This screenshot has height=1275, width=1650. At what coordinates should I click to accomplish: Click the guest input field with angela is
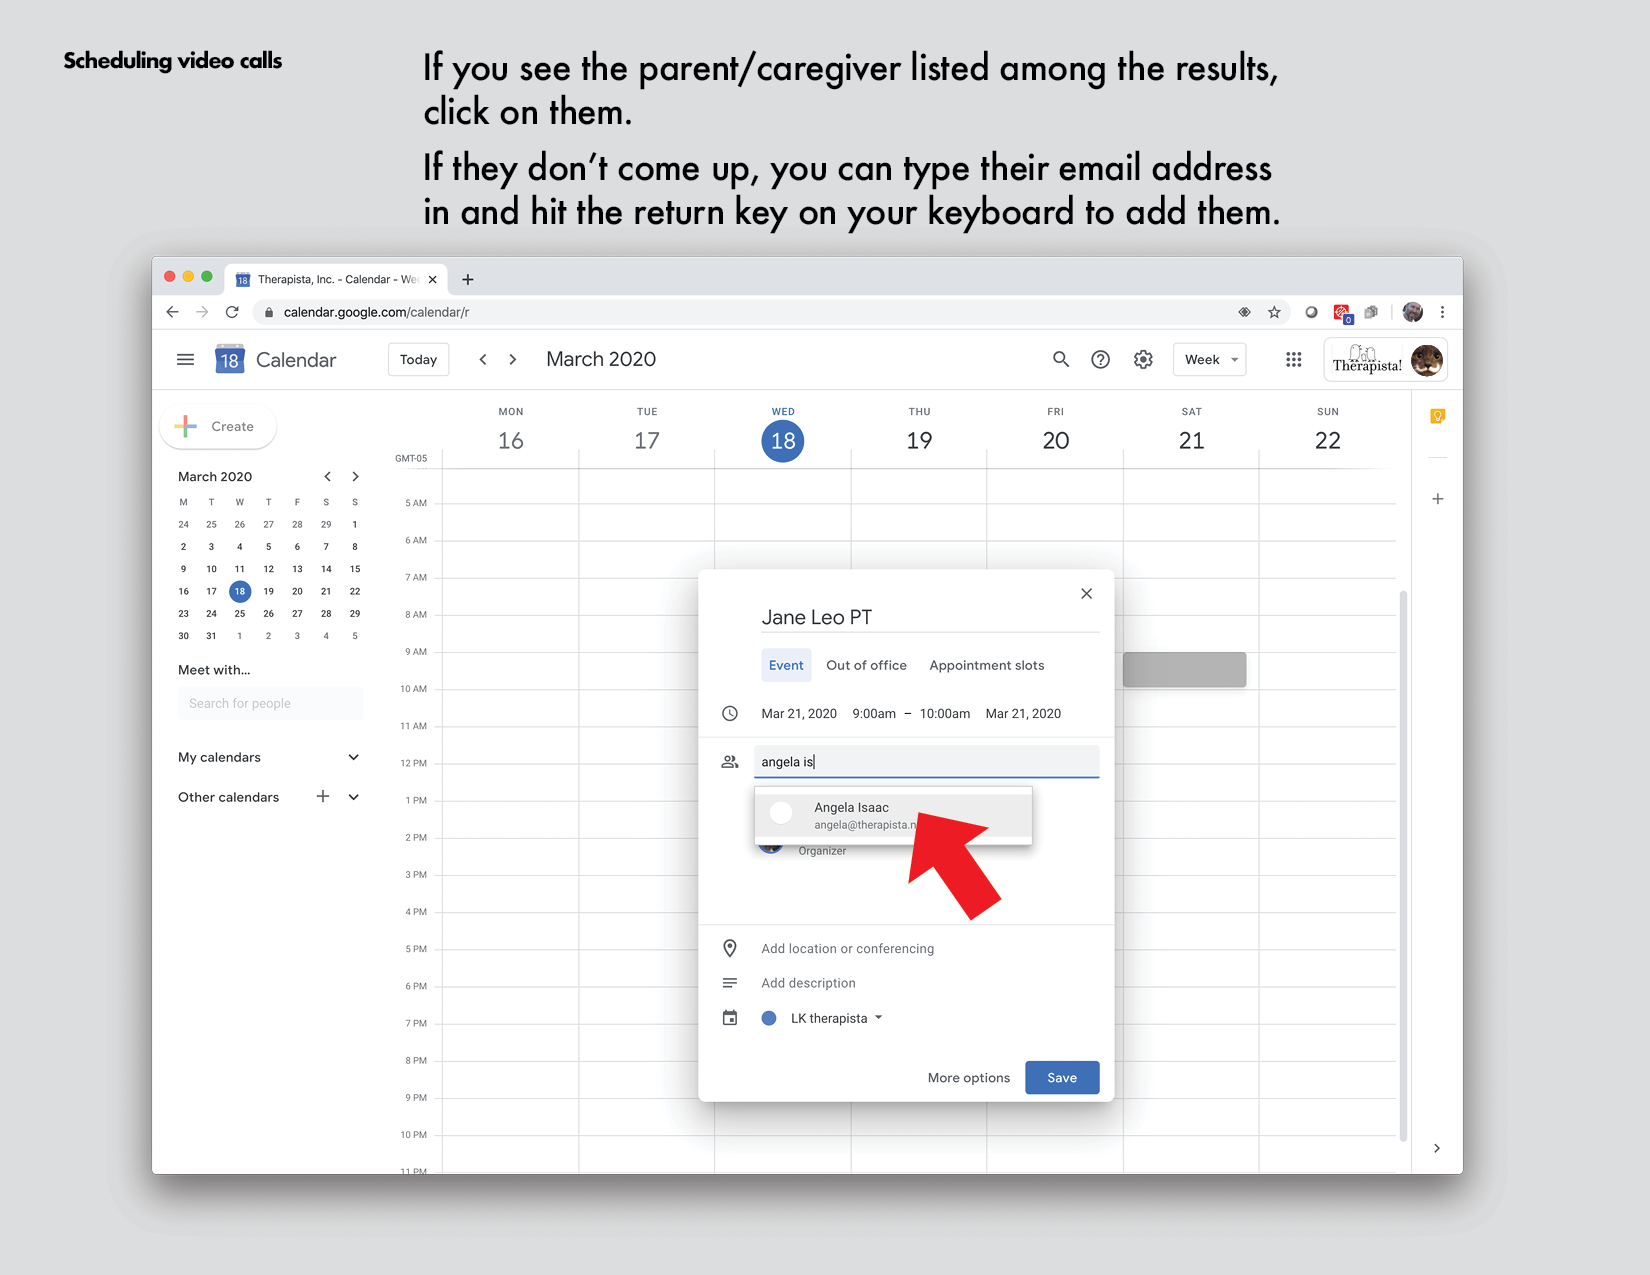[x=926, y=761]
